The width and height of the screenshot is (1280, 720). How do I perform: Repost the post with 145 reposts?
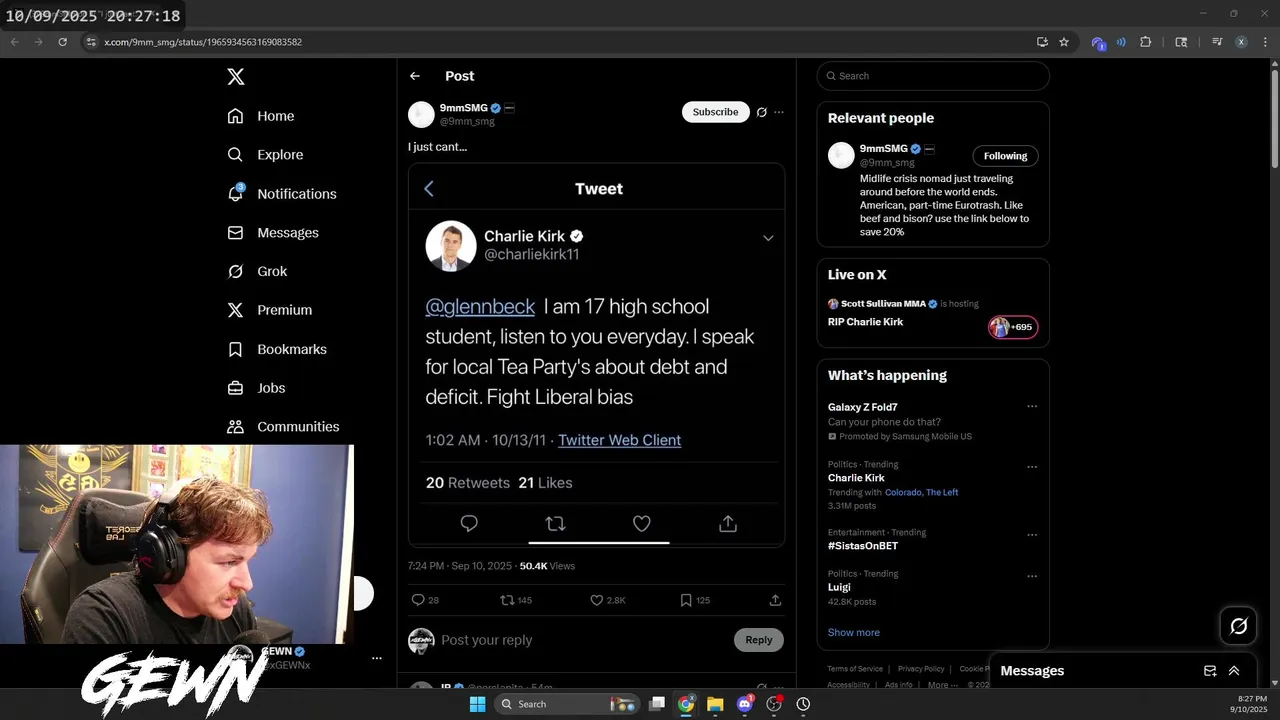point(516,600)
